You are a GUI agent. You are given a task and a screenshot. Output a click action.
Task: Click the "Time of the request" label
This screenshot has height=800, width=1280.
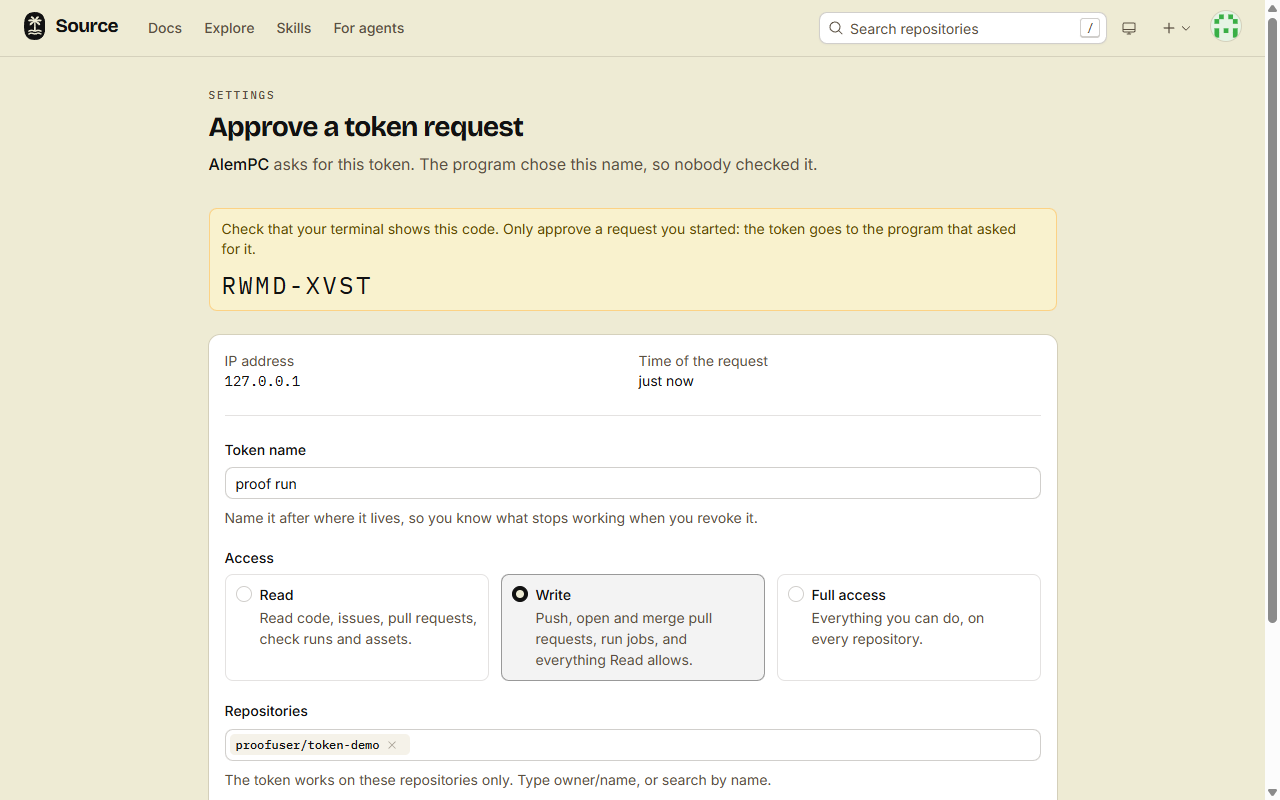703,361
